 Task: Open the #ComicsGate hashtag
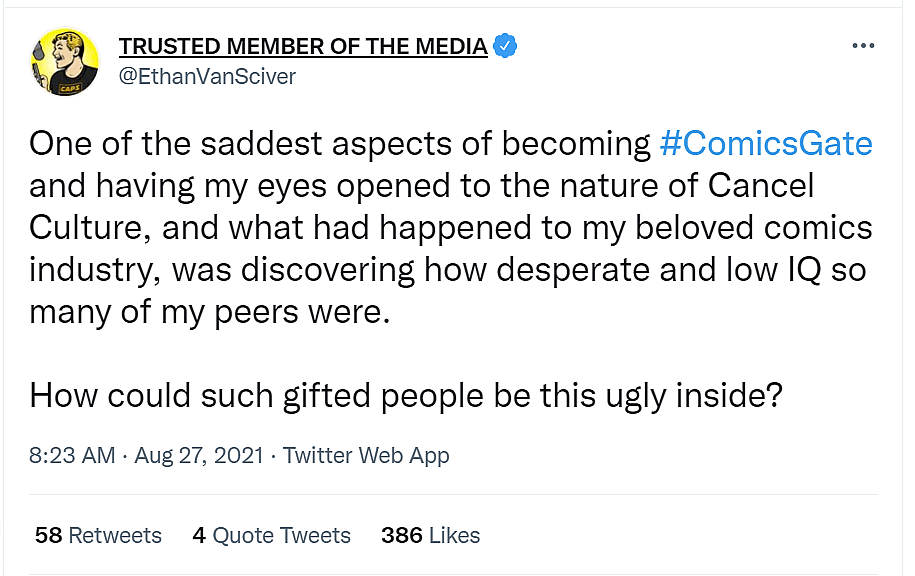pyautogui.click(x=766, y=145)
